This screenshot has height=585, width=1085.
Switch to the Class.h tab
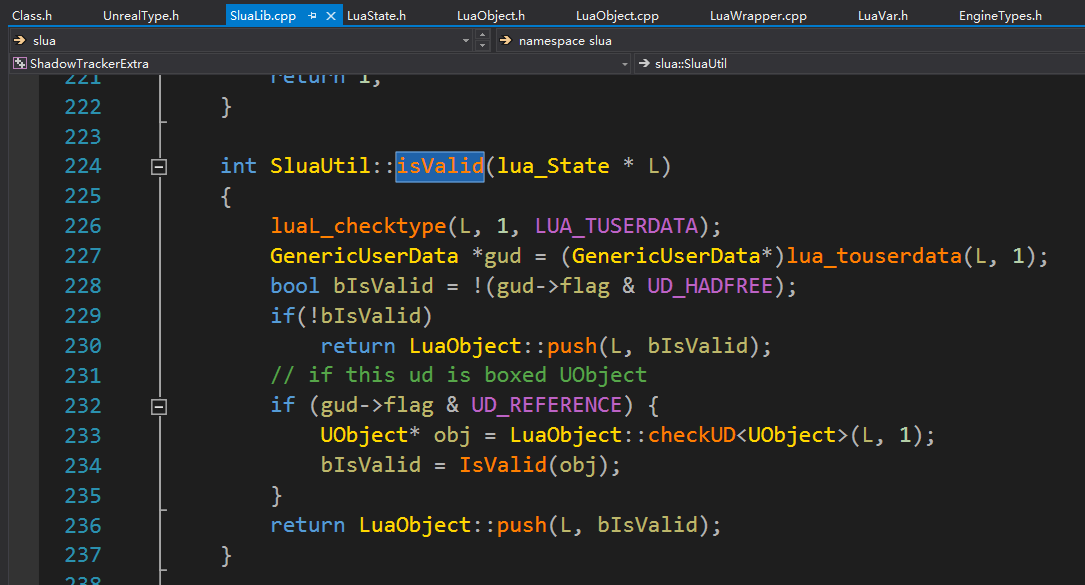coord(32,15)
